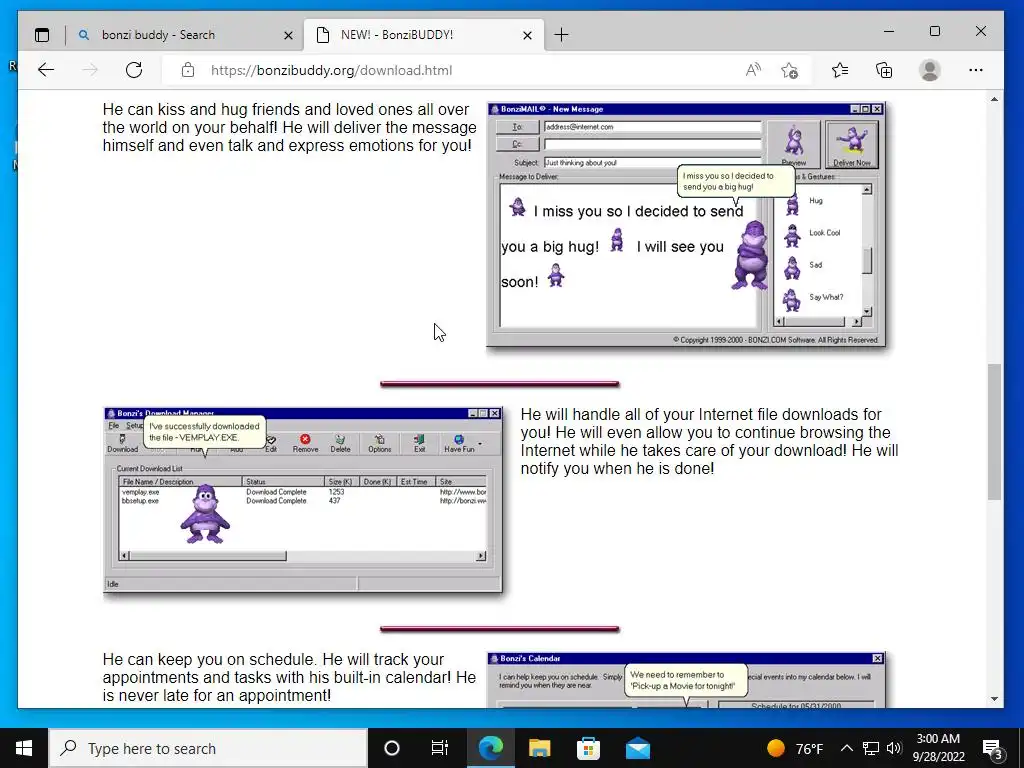This screenshot has width=1024, height=768.
Task: Open Edge Settings and more menu
Action: click(976, 70)
